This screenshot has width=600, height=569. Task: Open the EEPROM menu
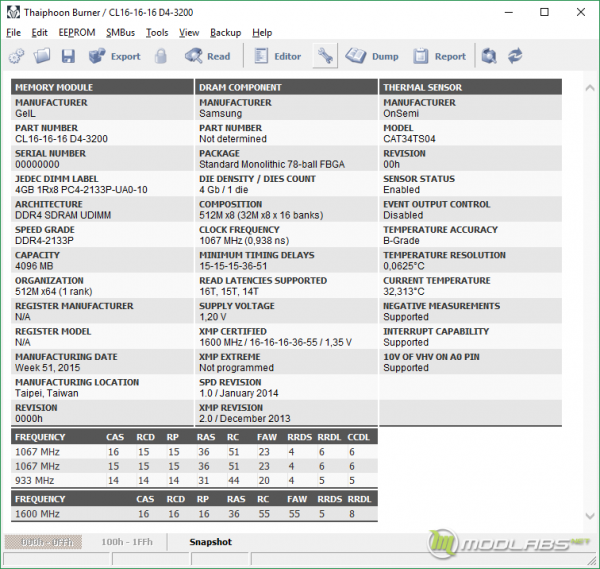[x=77, y=32]
